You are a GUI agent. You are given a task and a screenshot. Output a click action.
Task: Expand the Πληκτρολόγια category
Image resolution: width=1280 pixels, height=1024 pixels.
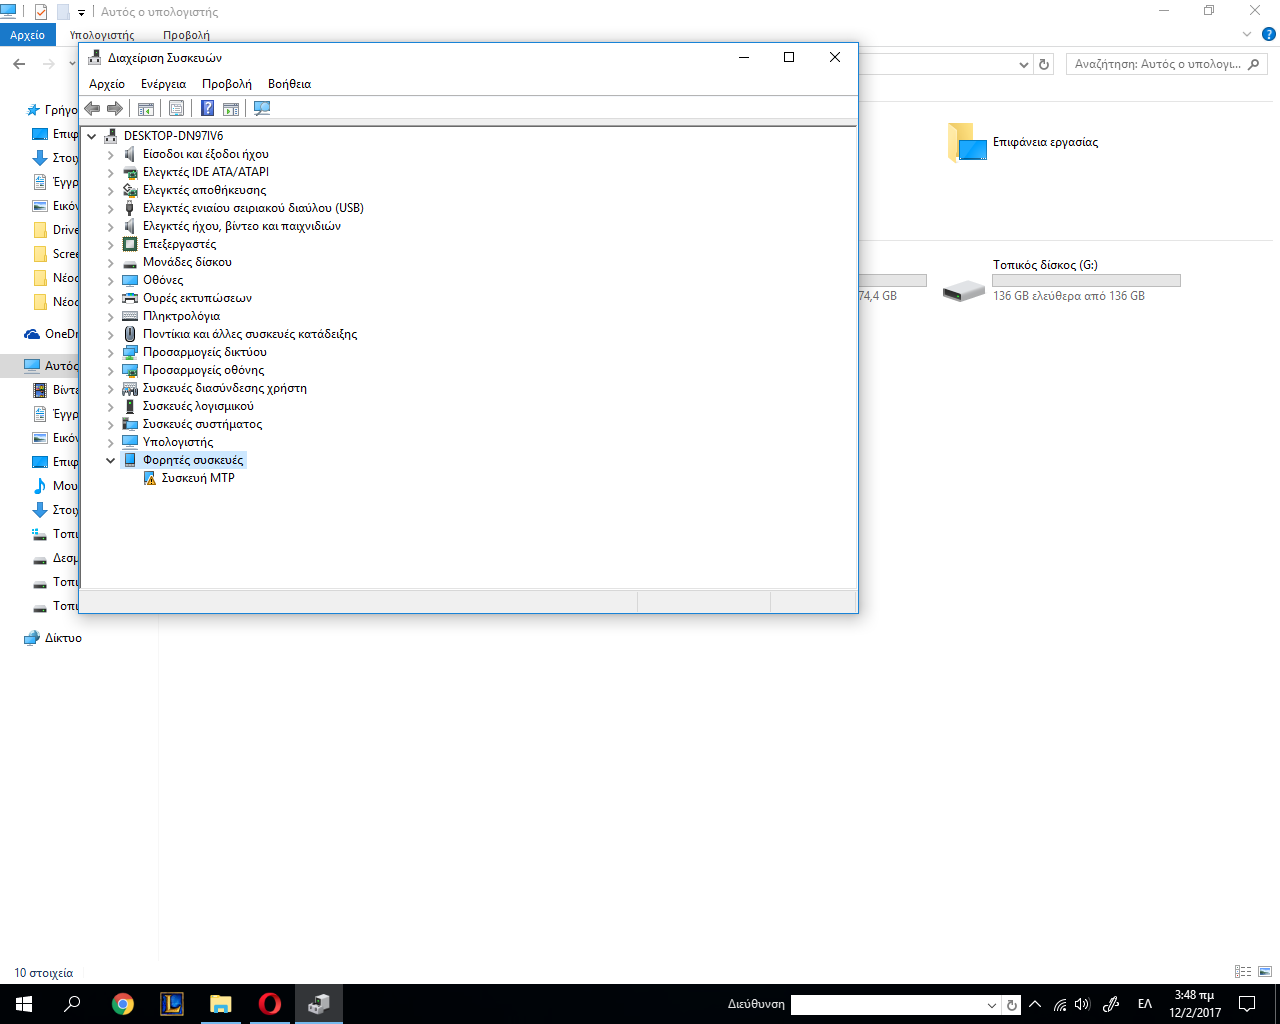[x=111, y=317]
